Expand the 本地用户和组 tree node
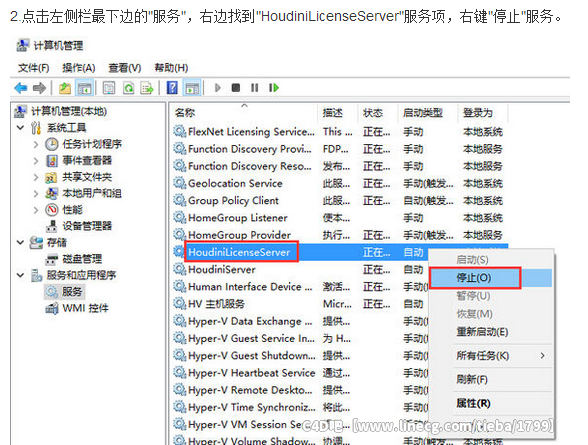The width and height of the screenshot is (588, 445). tap(36, 194)
